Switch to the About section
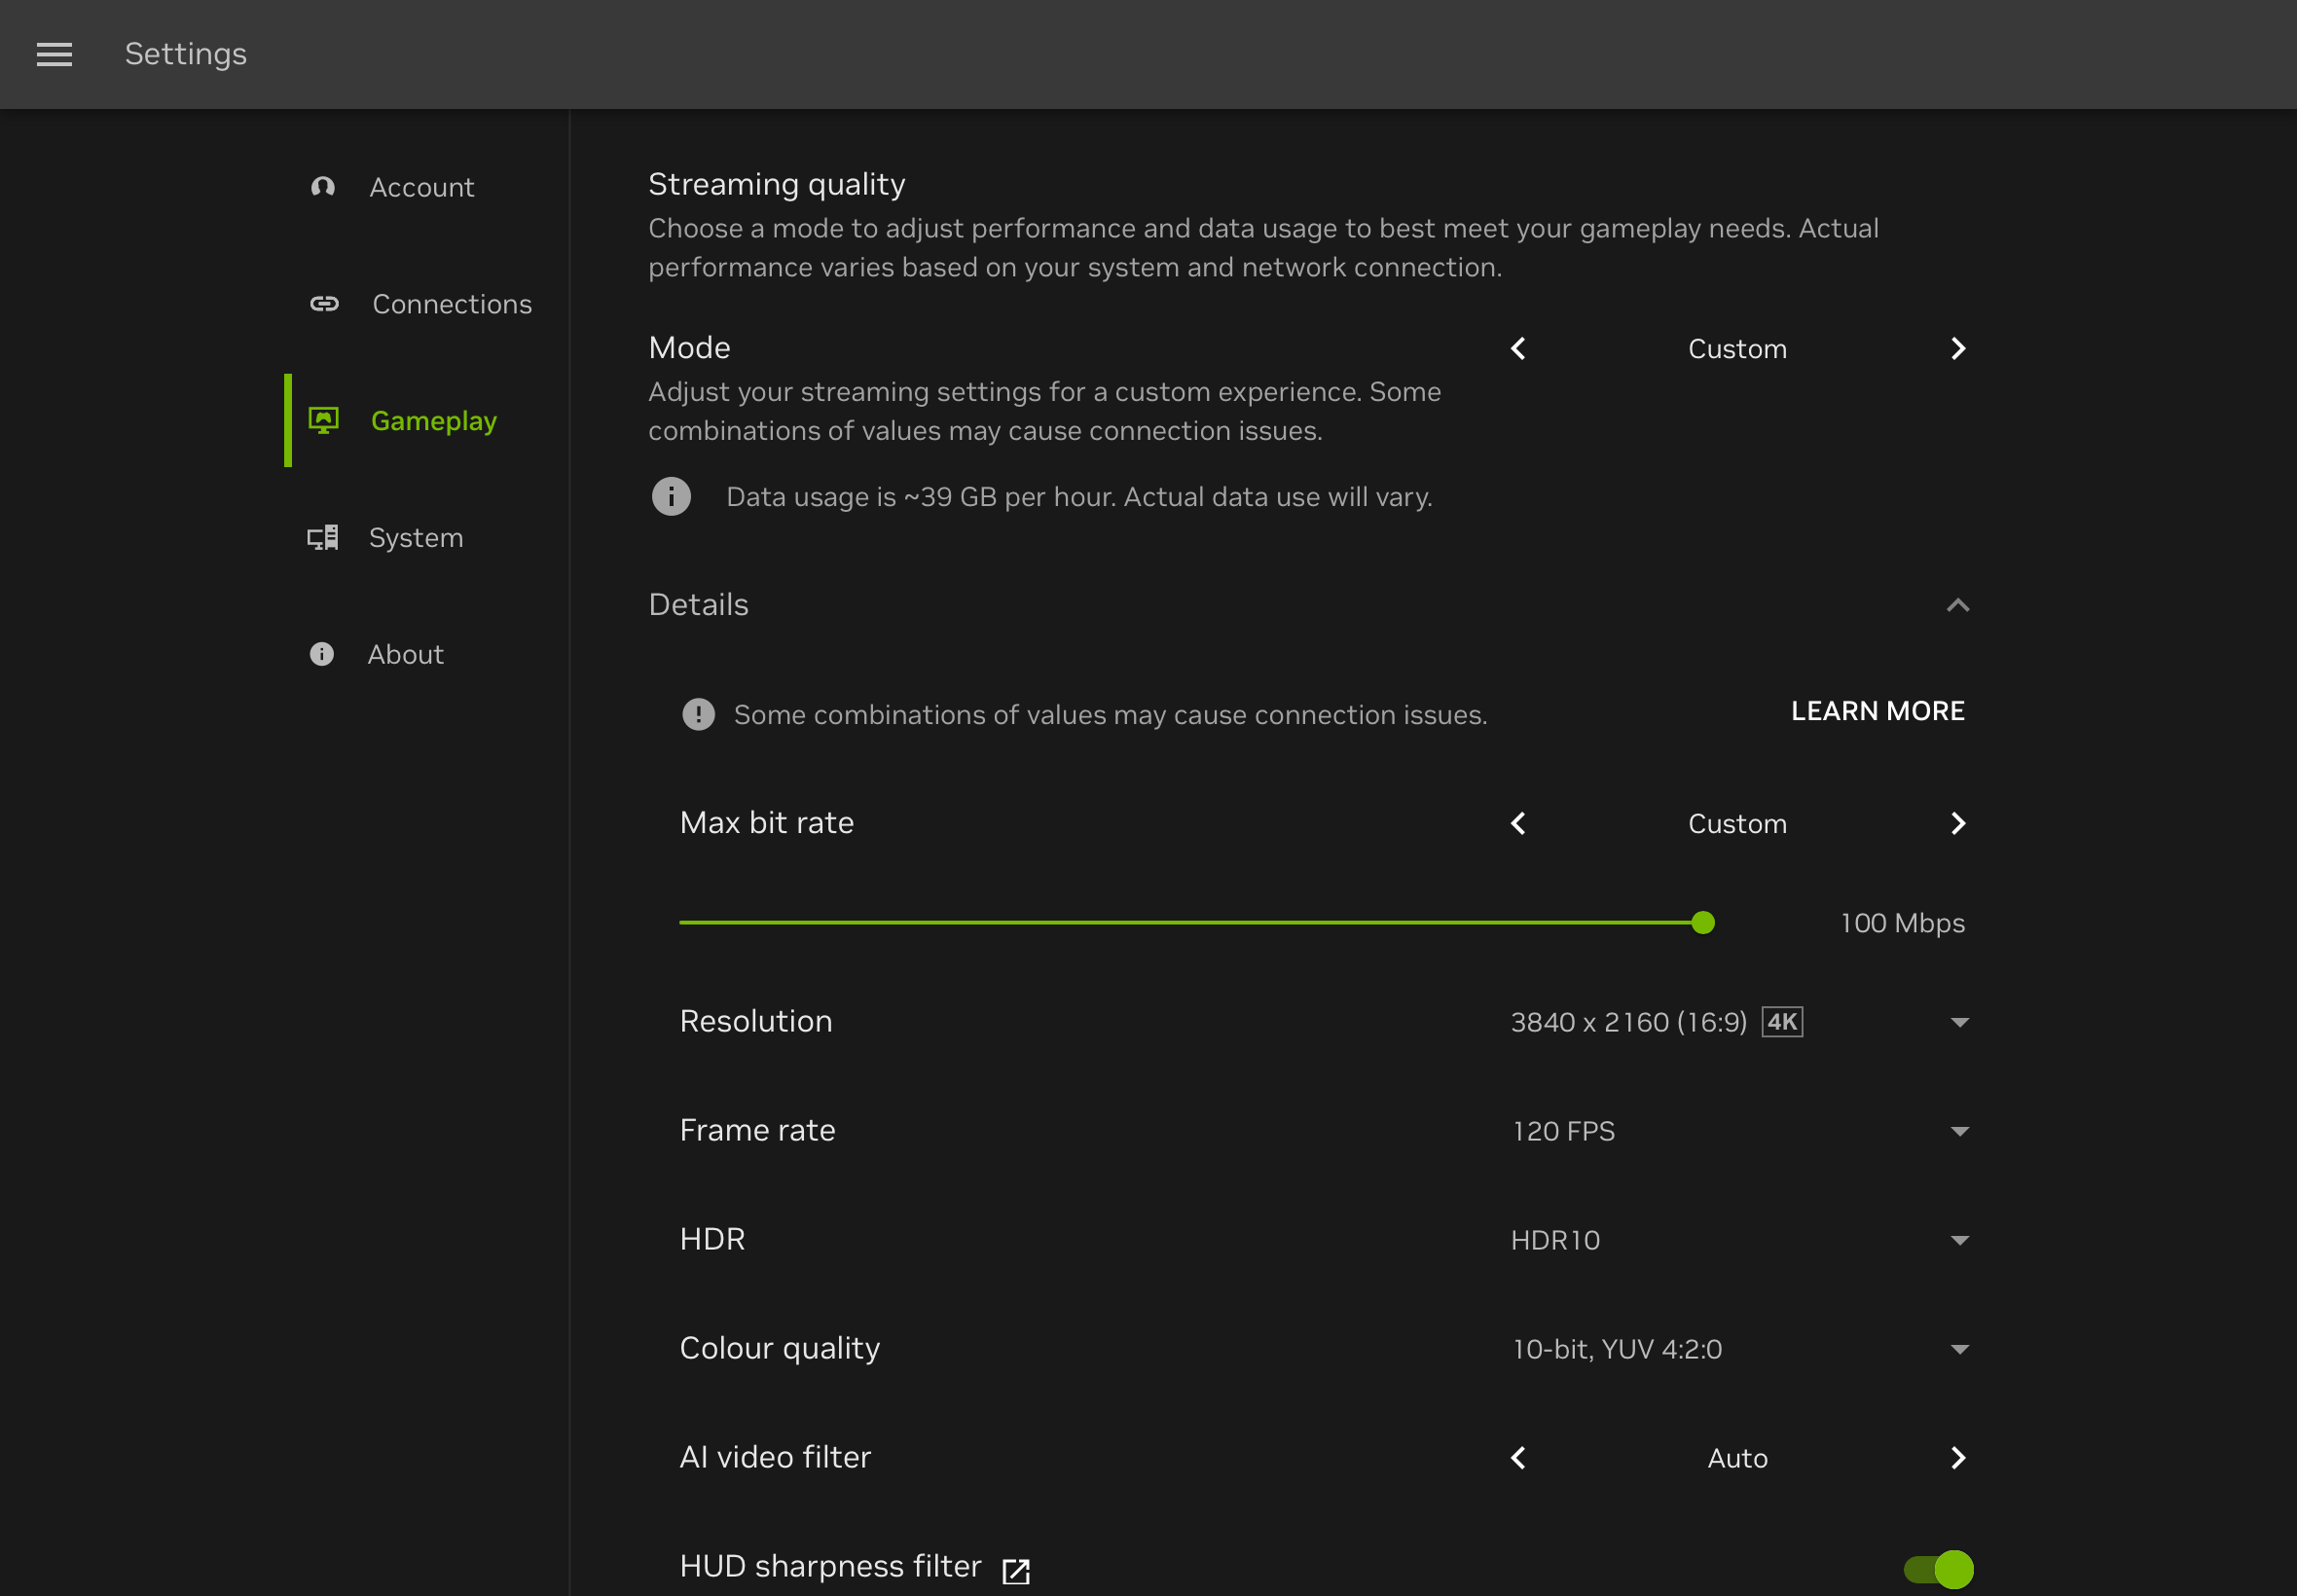The width and height of the screenshot is (2297, 1596). click(x=405, y=653)
